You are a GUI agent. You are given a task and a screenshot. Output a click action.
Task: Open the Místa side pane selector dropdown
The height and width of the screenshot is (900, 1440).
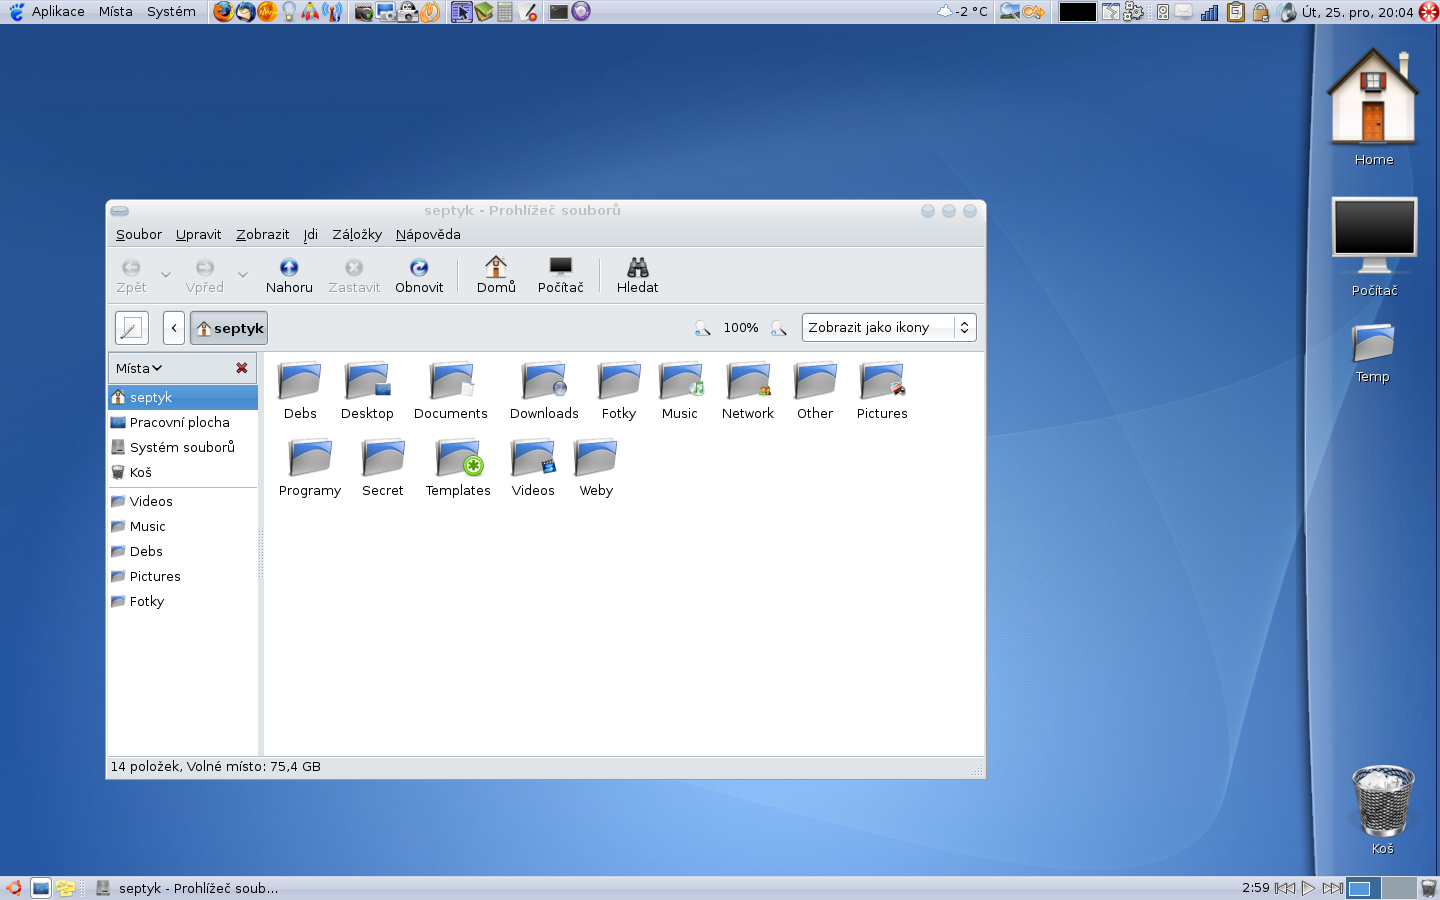pos(139,368)
